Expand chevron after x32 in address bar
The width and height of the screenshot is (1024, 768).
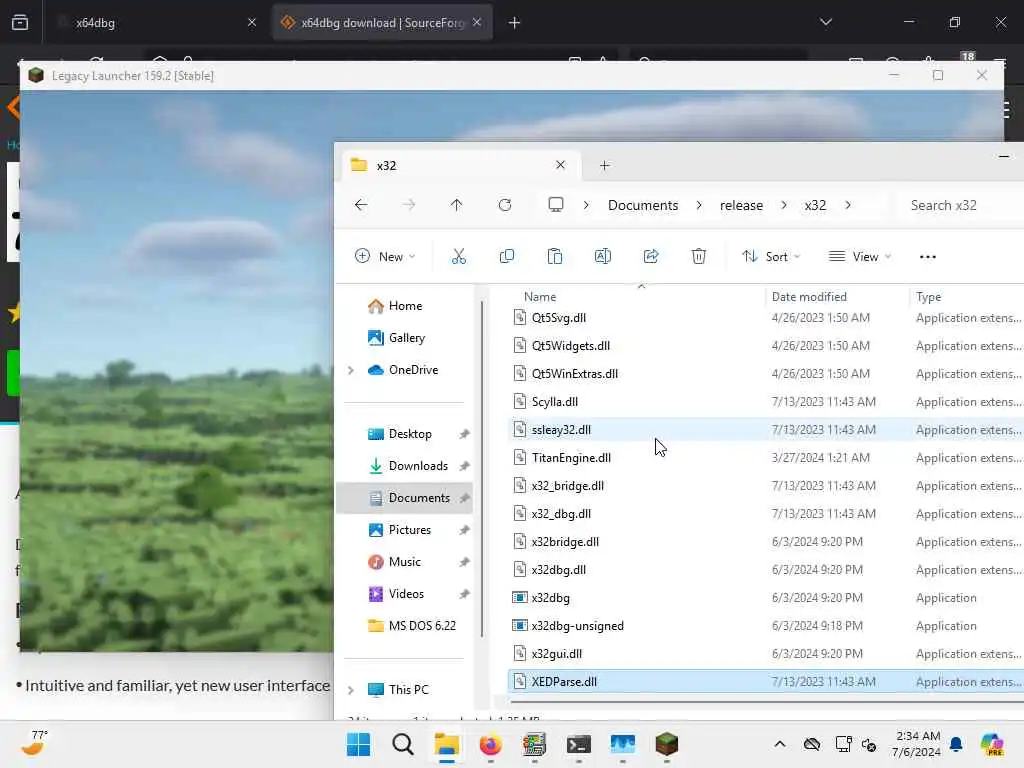(848, 205)
